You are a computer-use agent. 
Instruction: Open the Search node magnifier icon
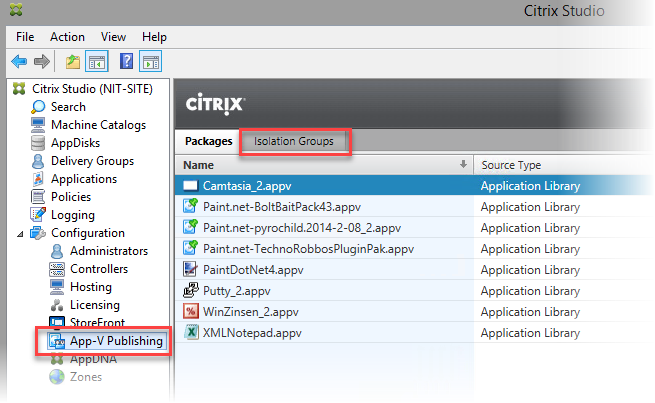pyautogui.click(x=38, y=107)
